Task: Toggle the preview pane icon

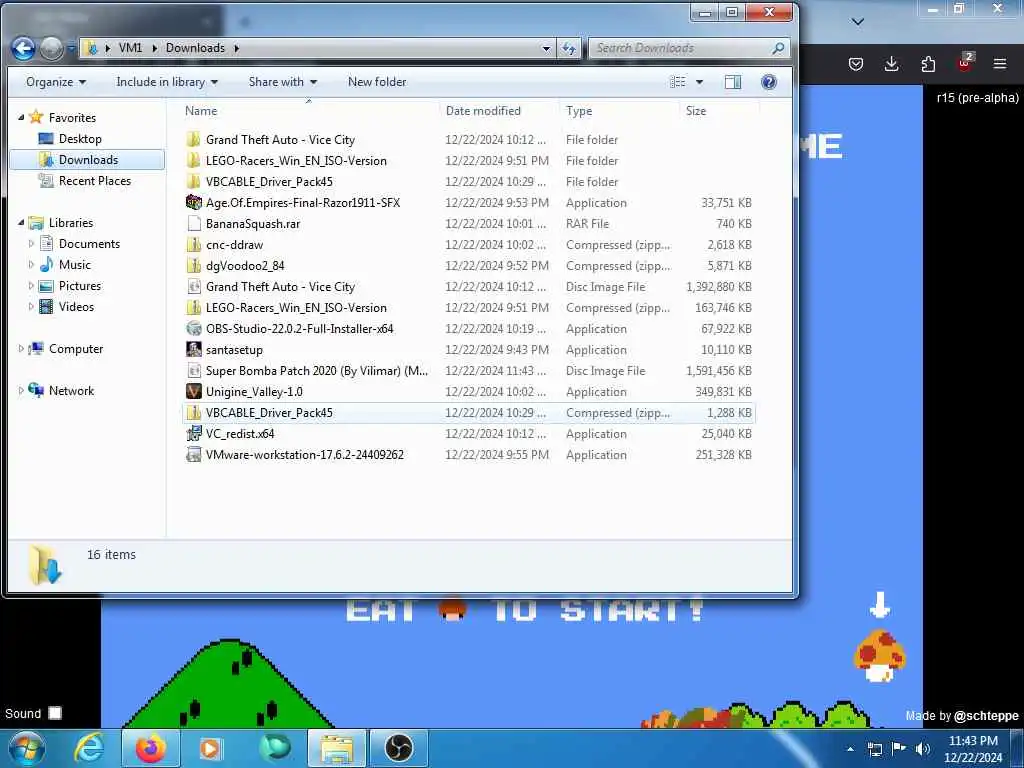Action: point(733,82)
